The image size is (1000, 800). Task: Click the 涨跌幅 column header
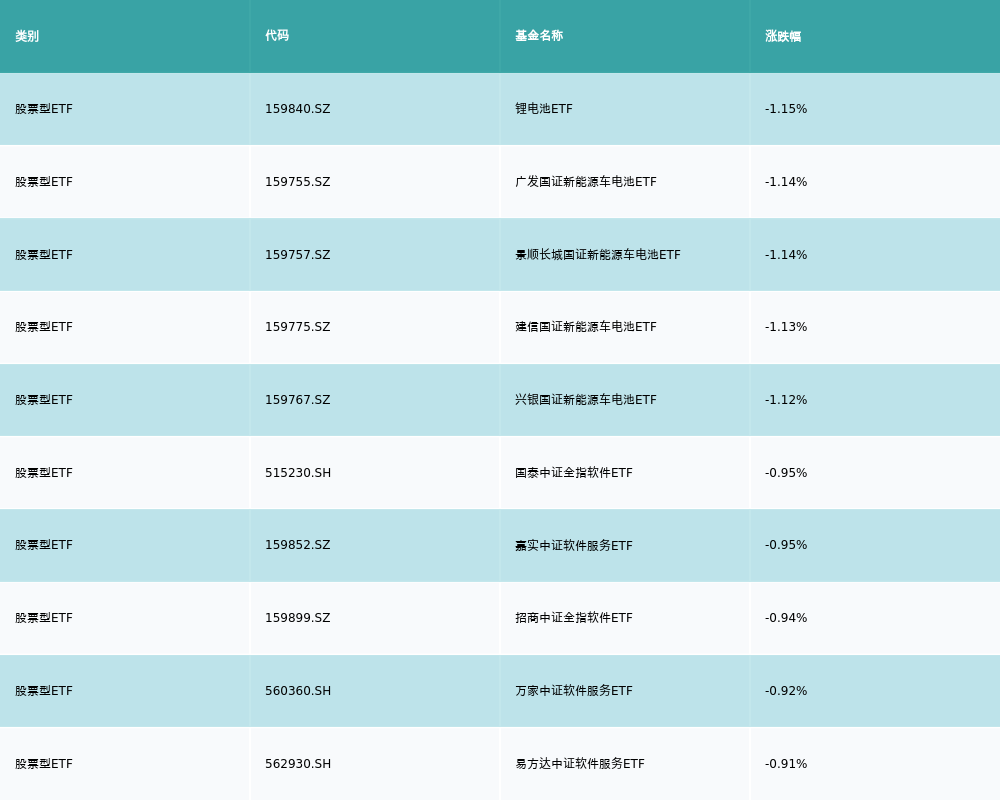783,36
